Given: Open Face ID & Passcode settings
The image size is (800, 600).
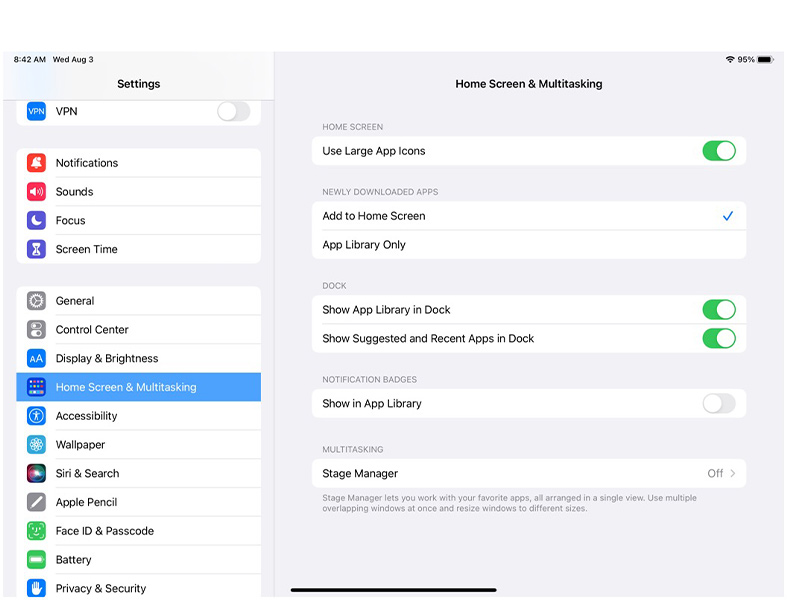Looking at the screenshot, I should tap(139, 531).
